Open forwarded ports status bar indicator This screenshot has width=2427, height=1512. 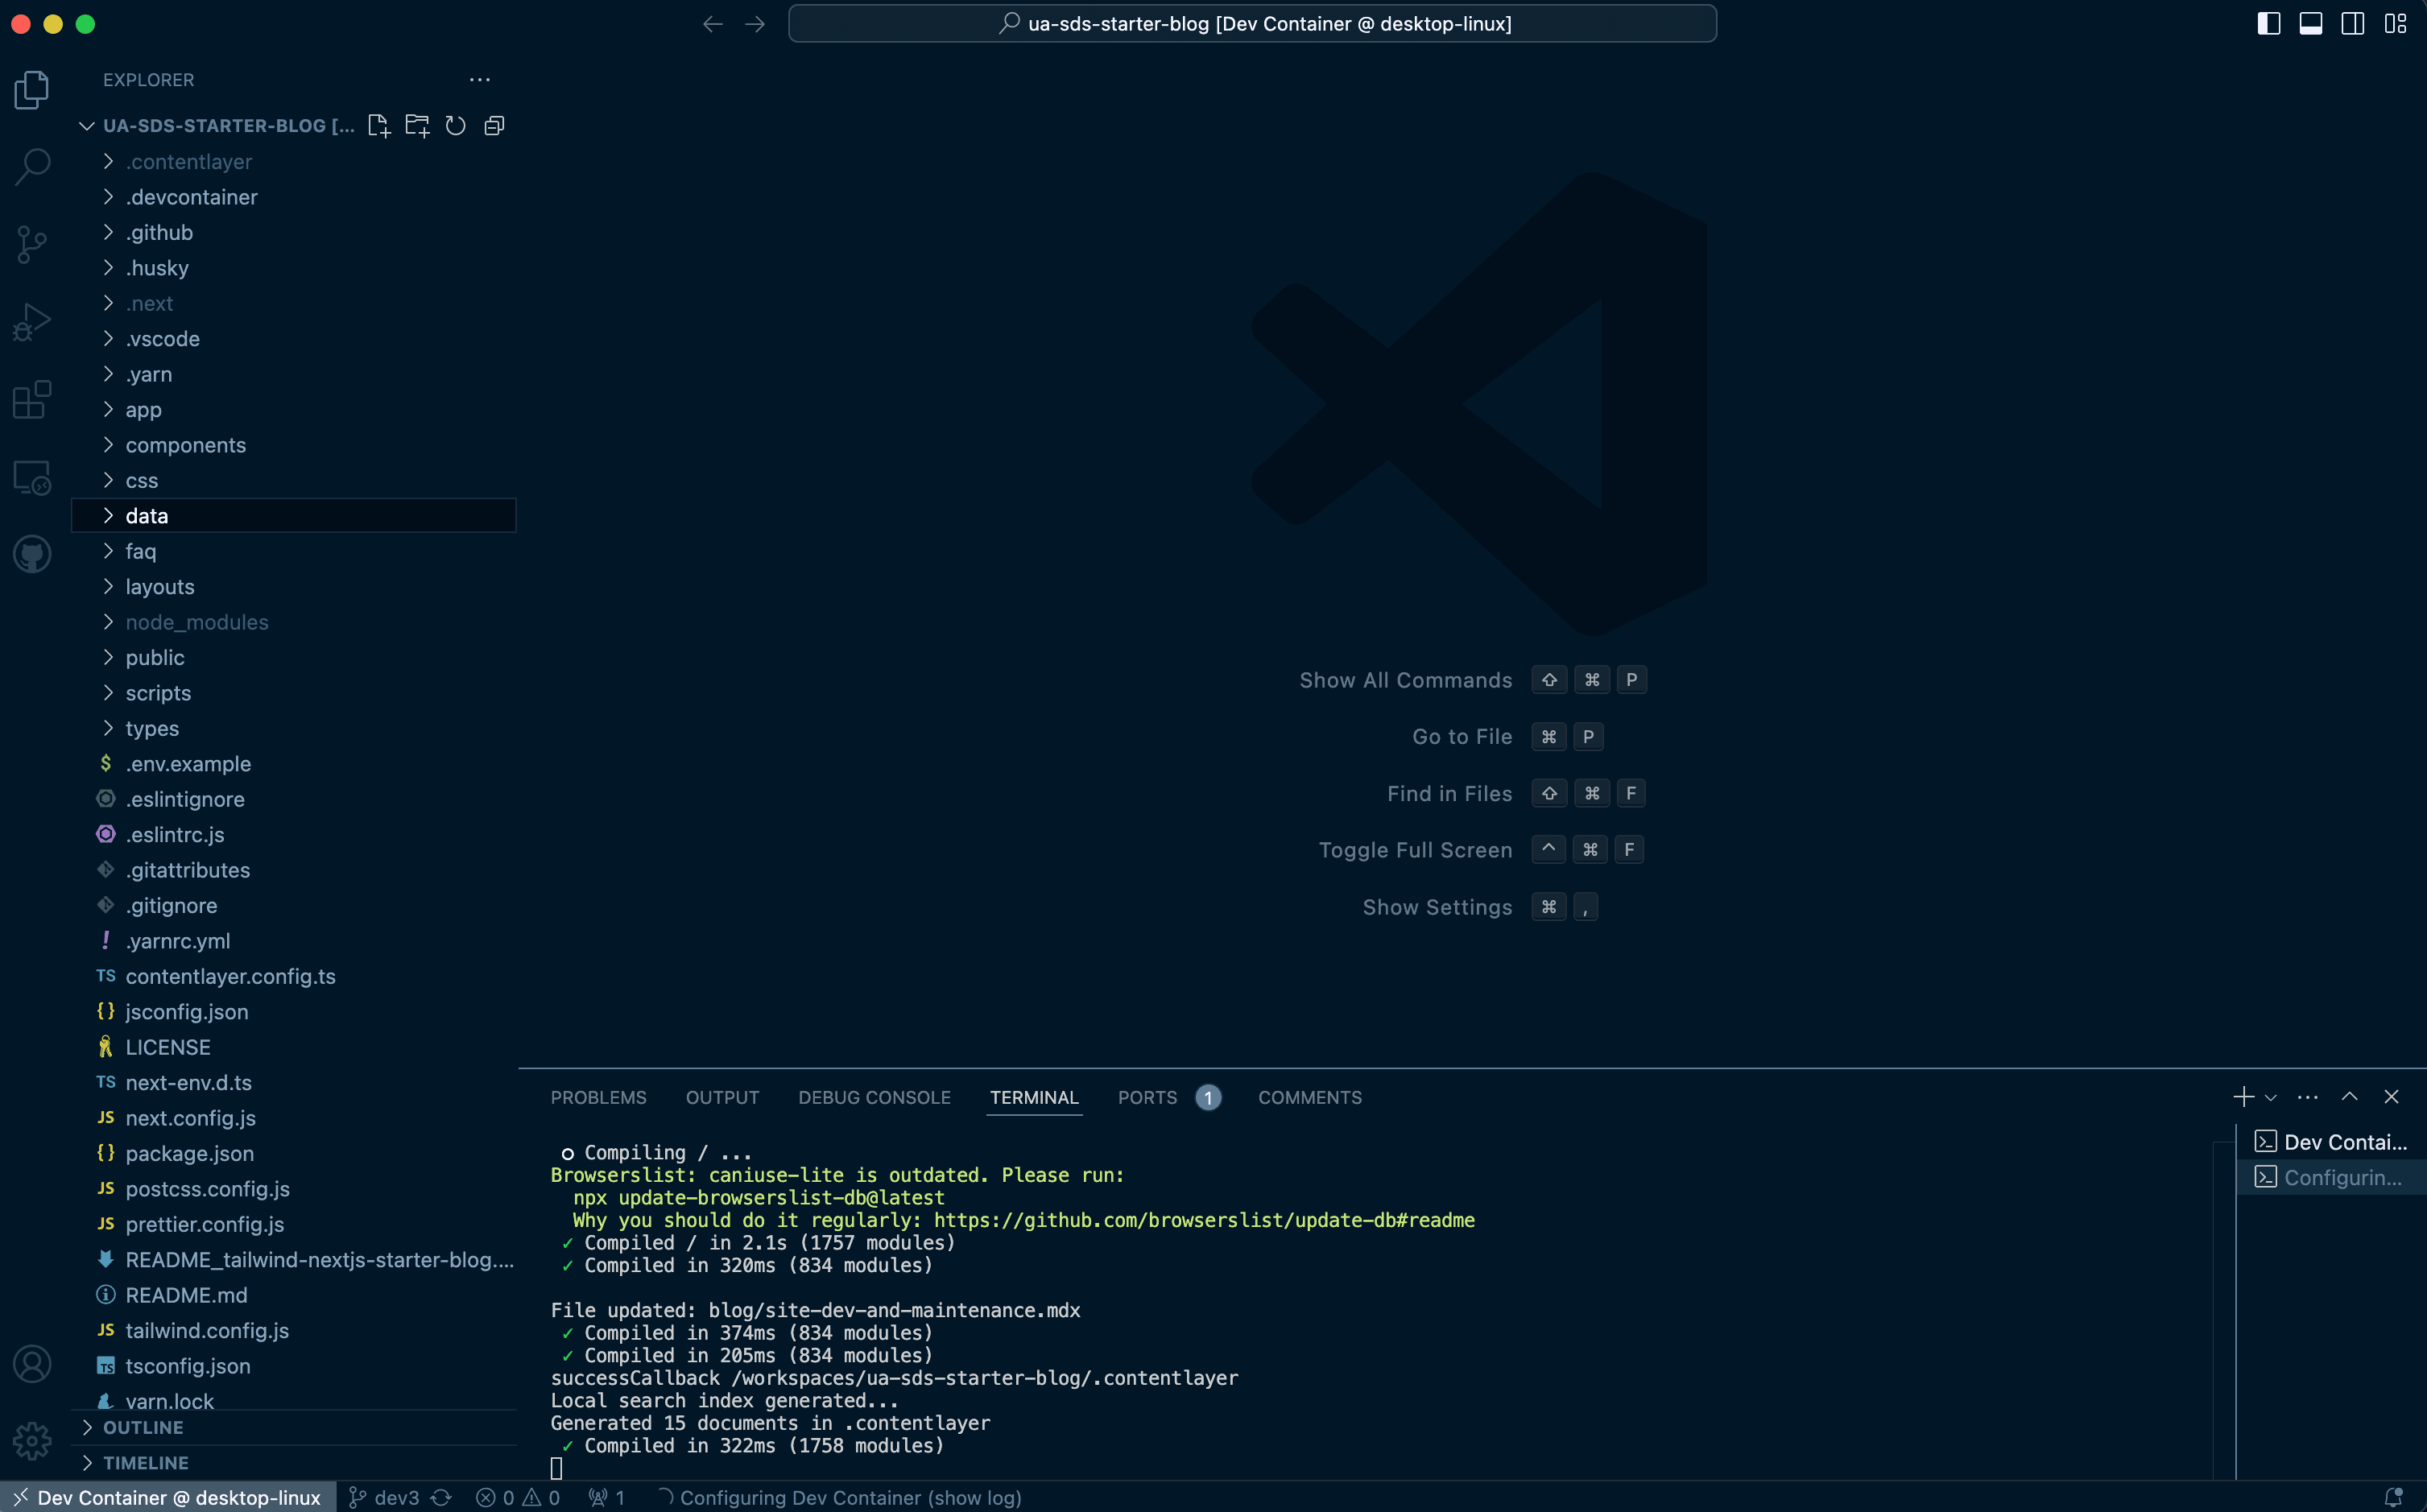[608, 1497]
